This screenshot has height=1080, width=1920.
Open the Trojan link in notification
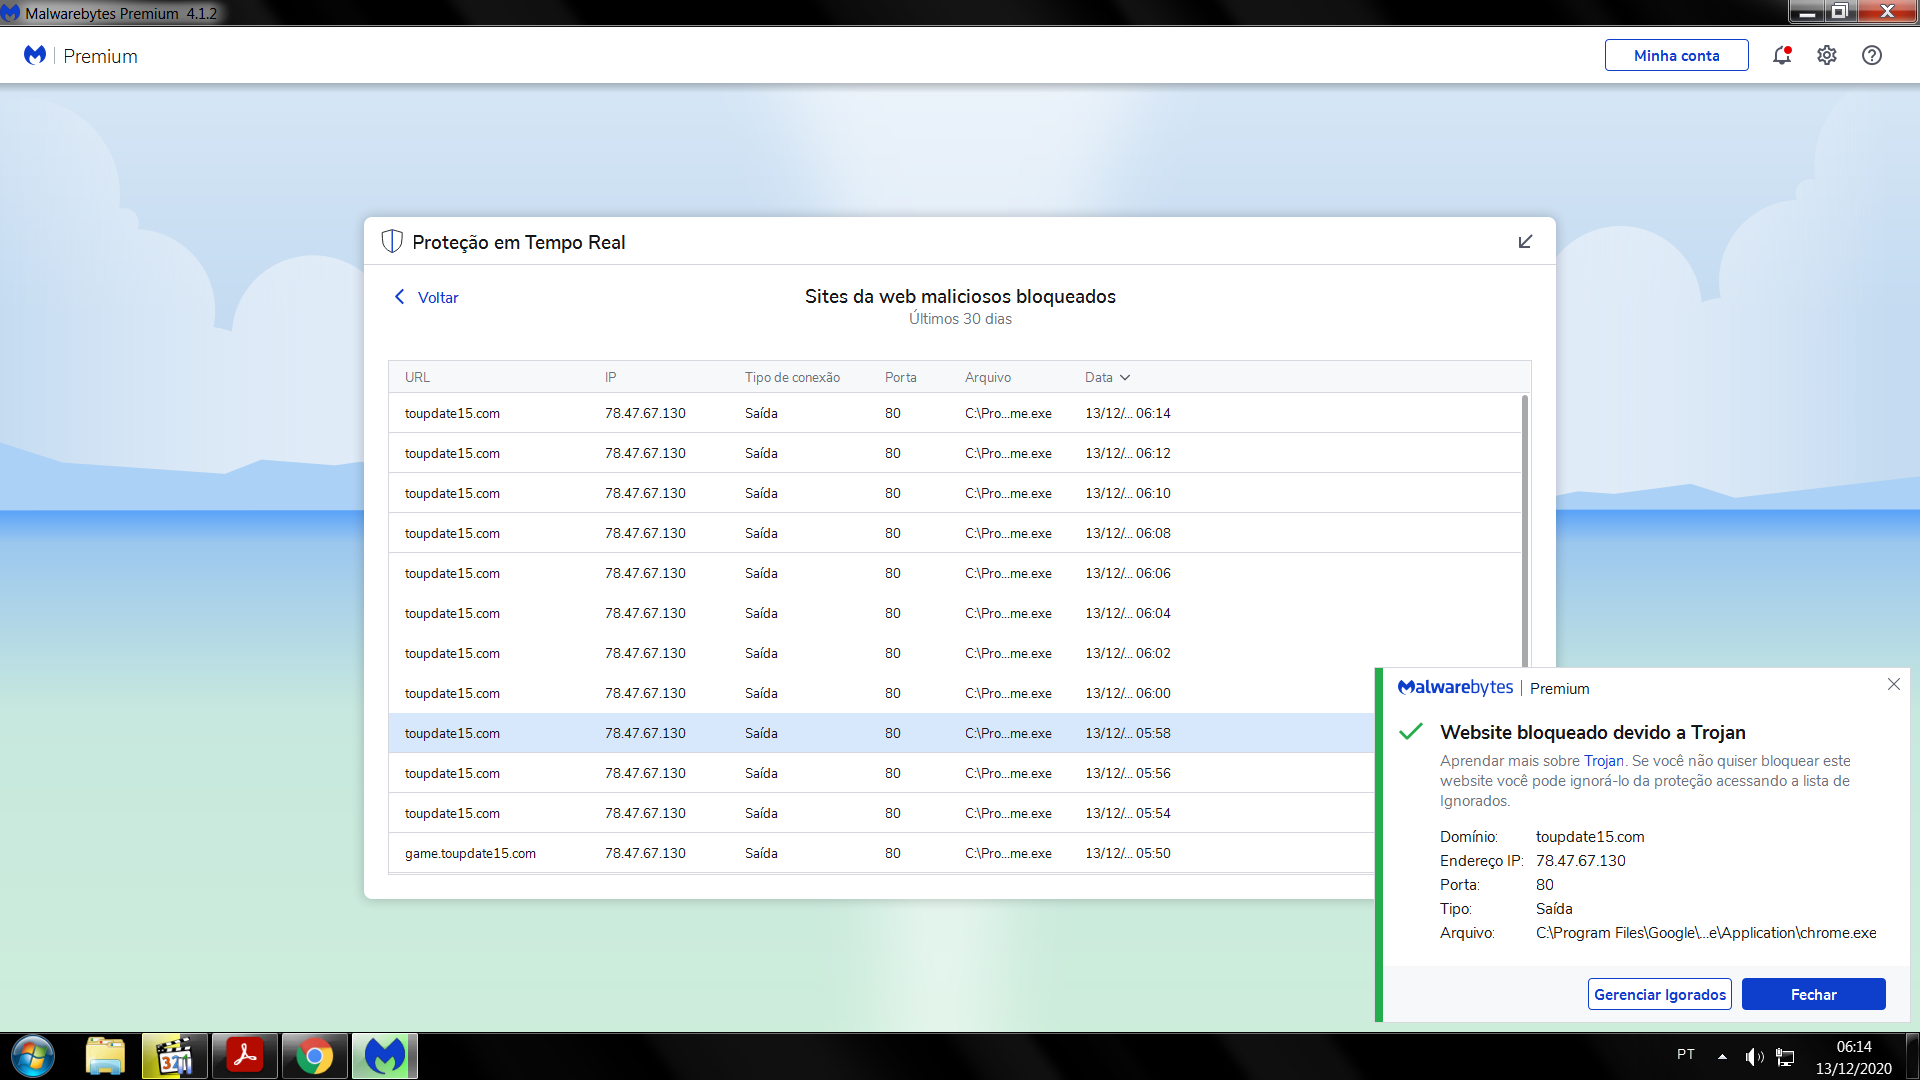pos(1604,760)
